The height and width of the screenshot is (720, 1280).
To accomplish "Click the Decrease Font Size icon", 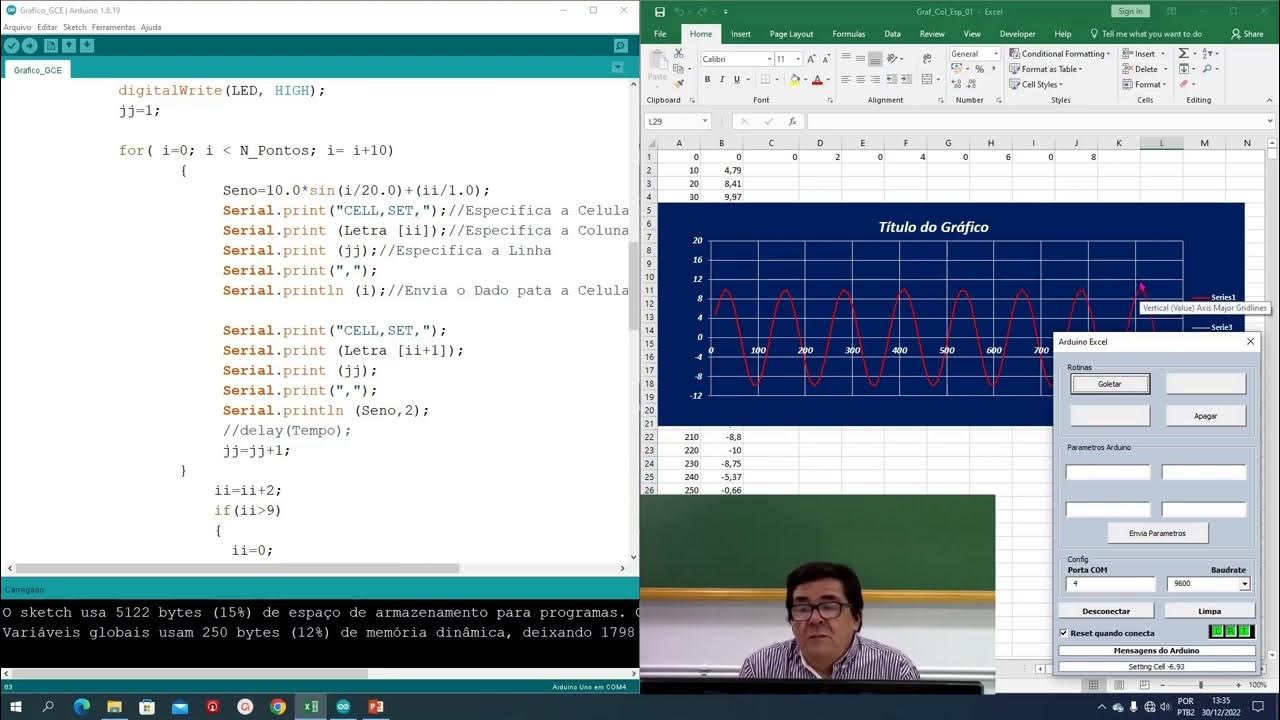I will (824, 59).
